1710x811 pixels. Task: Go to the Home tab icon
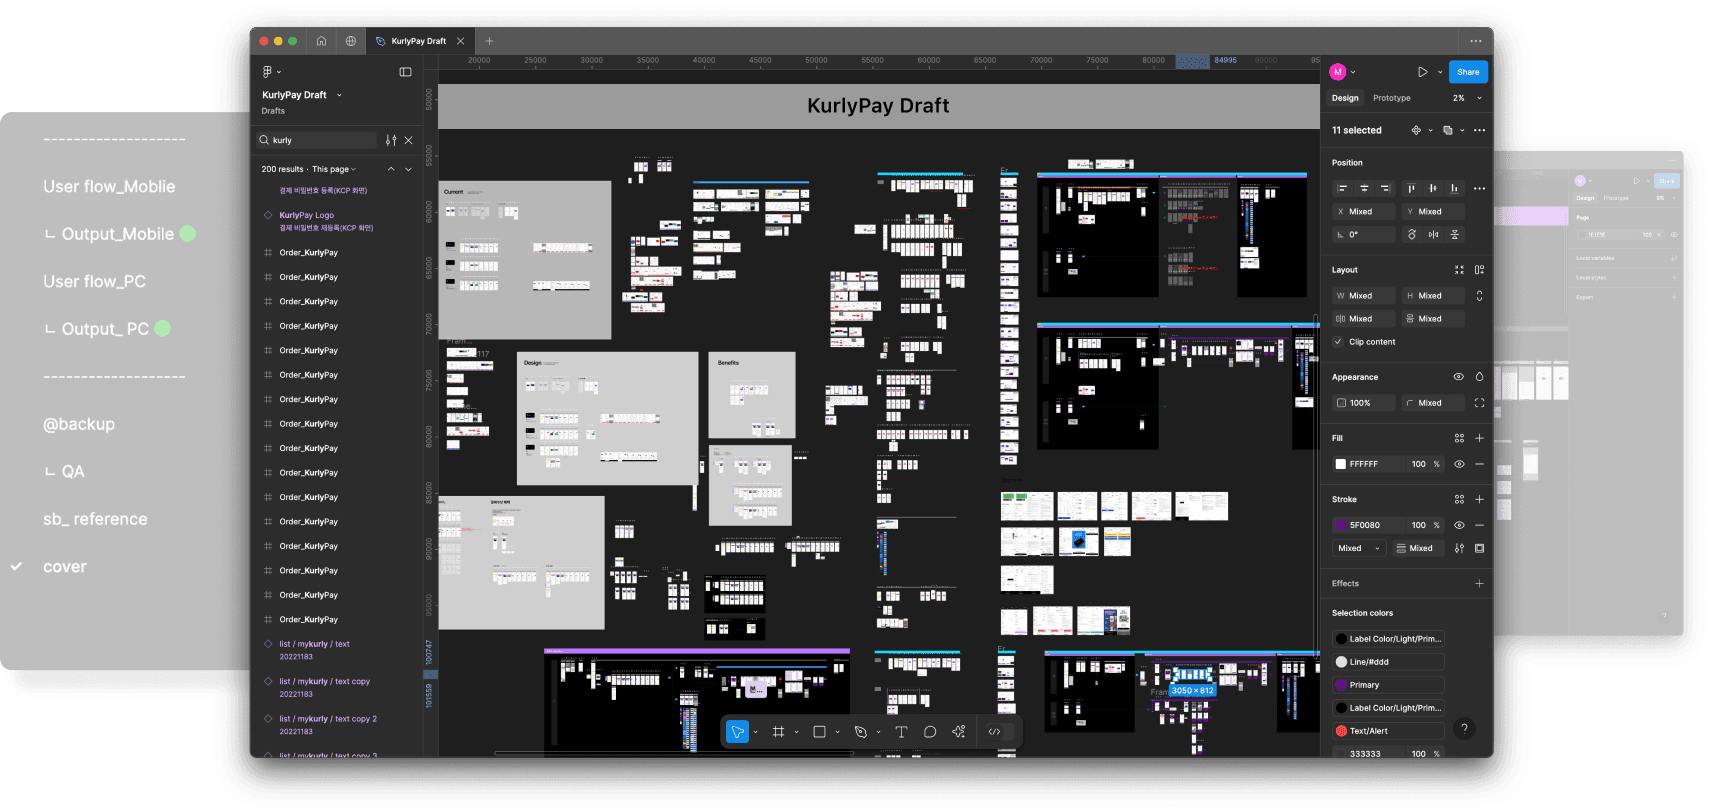[321, 41]
